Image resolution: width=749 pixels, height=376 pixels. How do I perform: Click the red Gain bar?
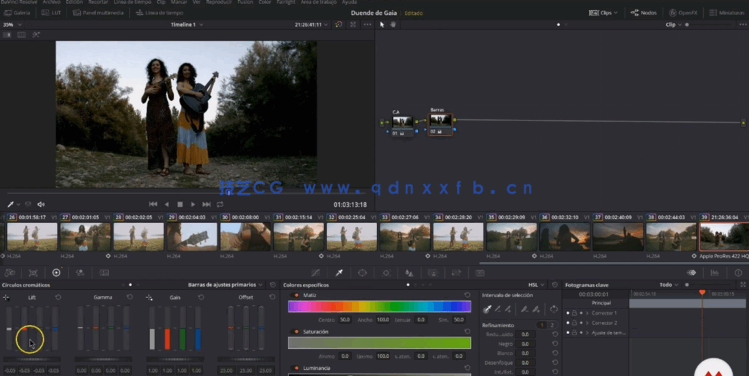click(167, 339)
